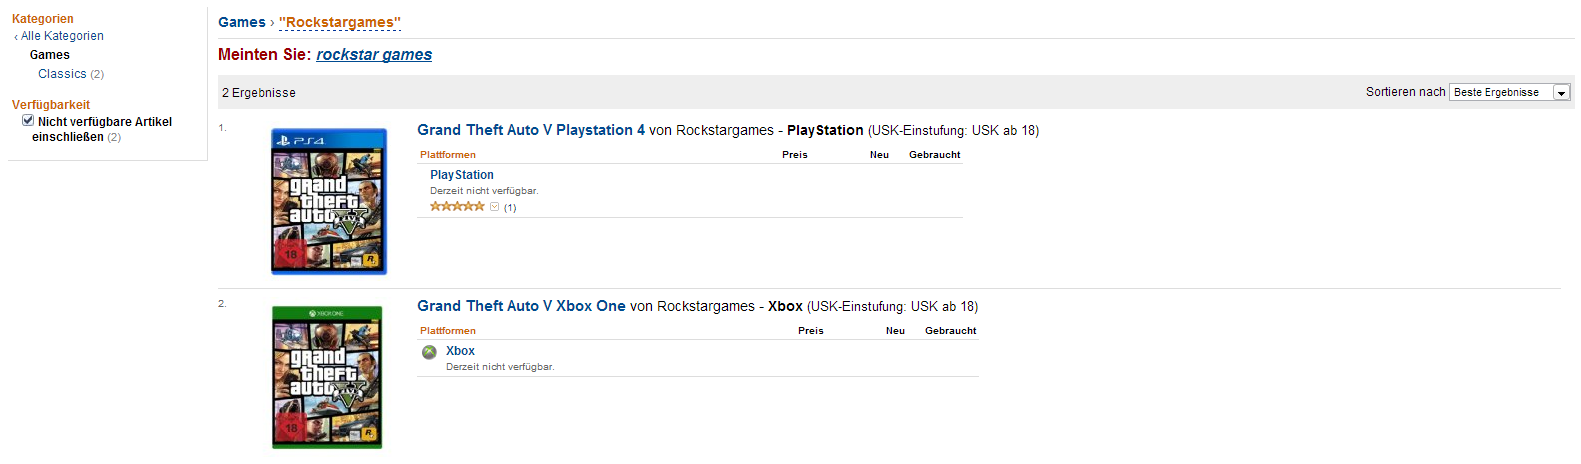Click the five-star rating icon
Screen dimensions: 1581x464
pos(457,207)
